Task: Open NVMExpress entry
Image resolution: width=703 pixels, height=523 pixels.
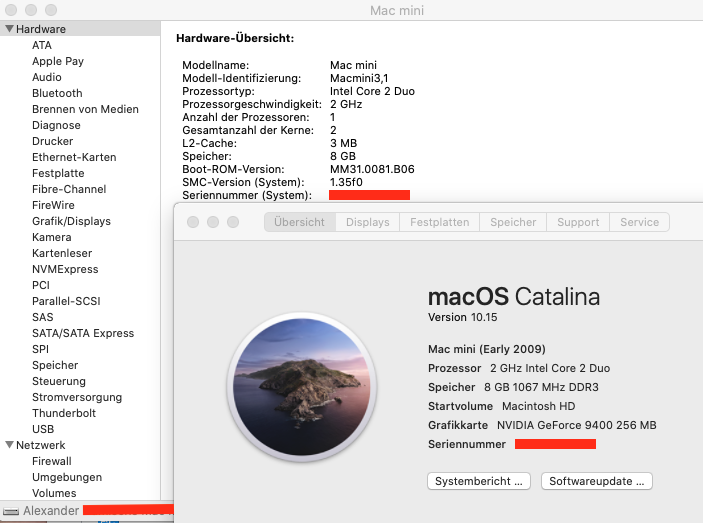Action: (65, 269)
